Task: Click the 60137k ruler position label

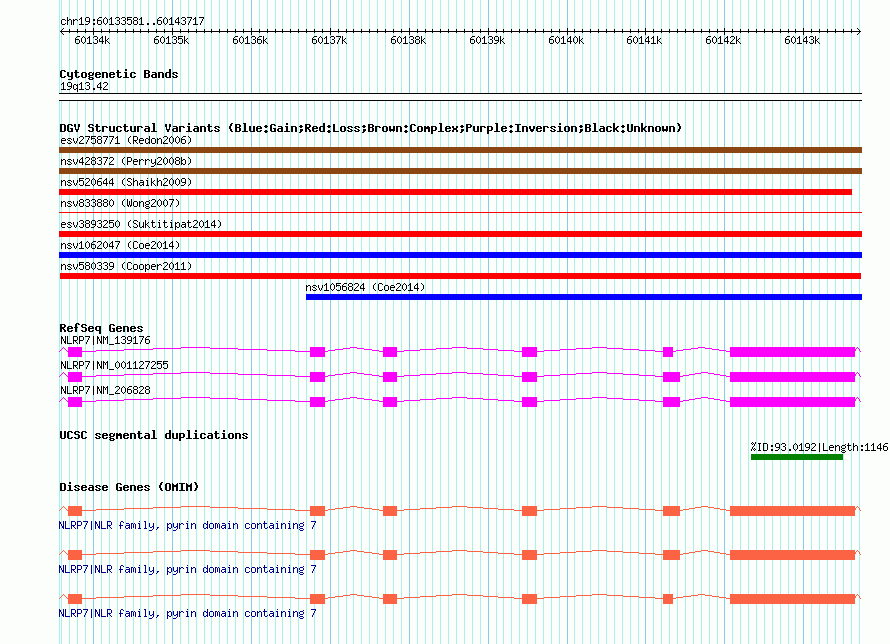Action: click(x=329, y=40)
